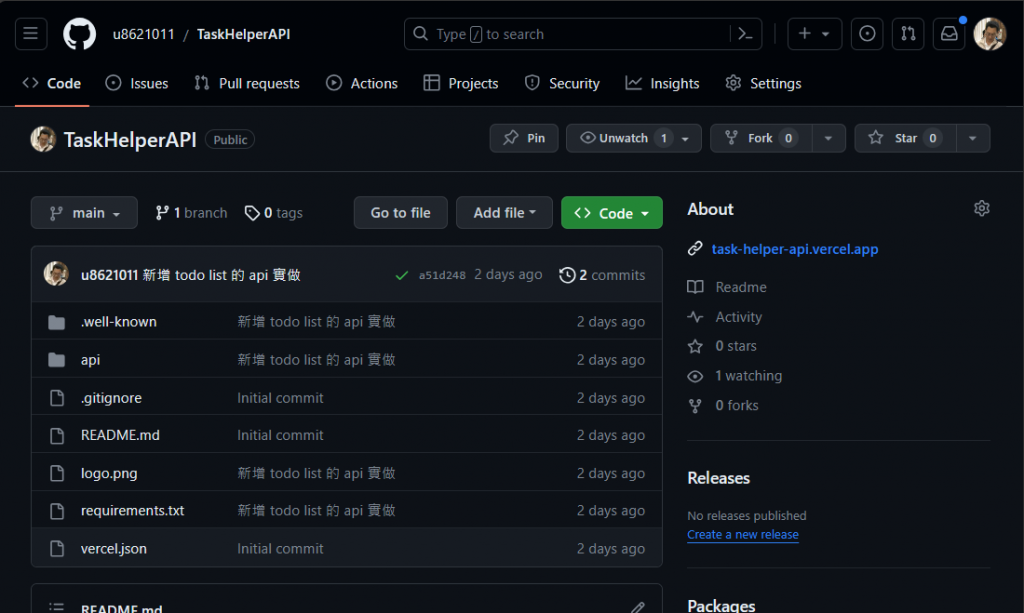Open the 1 watching link

[748, 376]
